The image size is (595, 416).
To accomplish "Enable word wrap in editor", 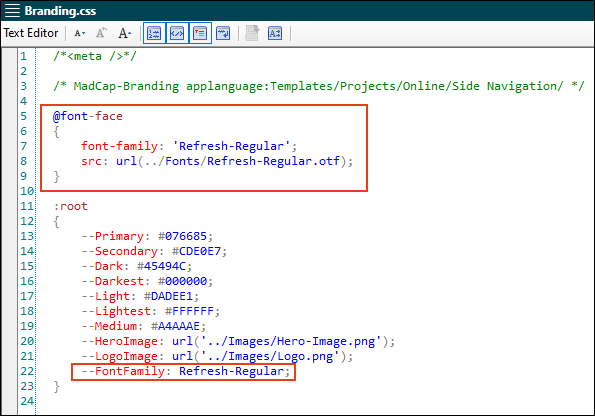I will [x=223, y=33].
